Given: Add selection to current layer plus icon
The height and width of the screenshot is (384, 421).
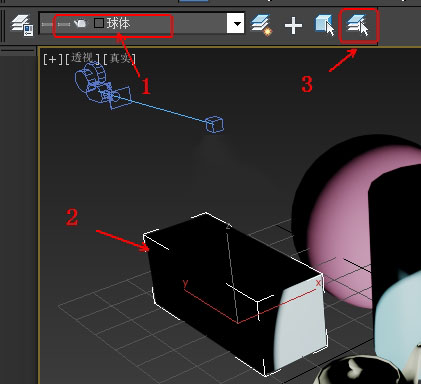Looking at the screenshot, I should click(293, 26).
